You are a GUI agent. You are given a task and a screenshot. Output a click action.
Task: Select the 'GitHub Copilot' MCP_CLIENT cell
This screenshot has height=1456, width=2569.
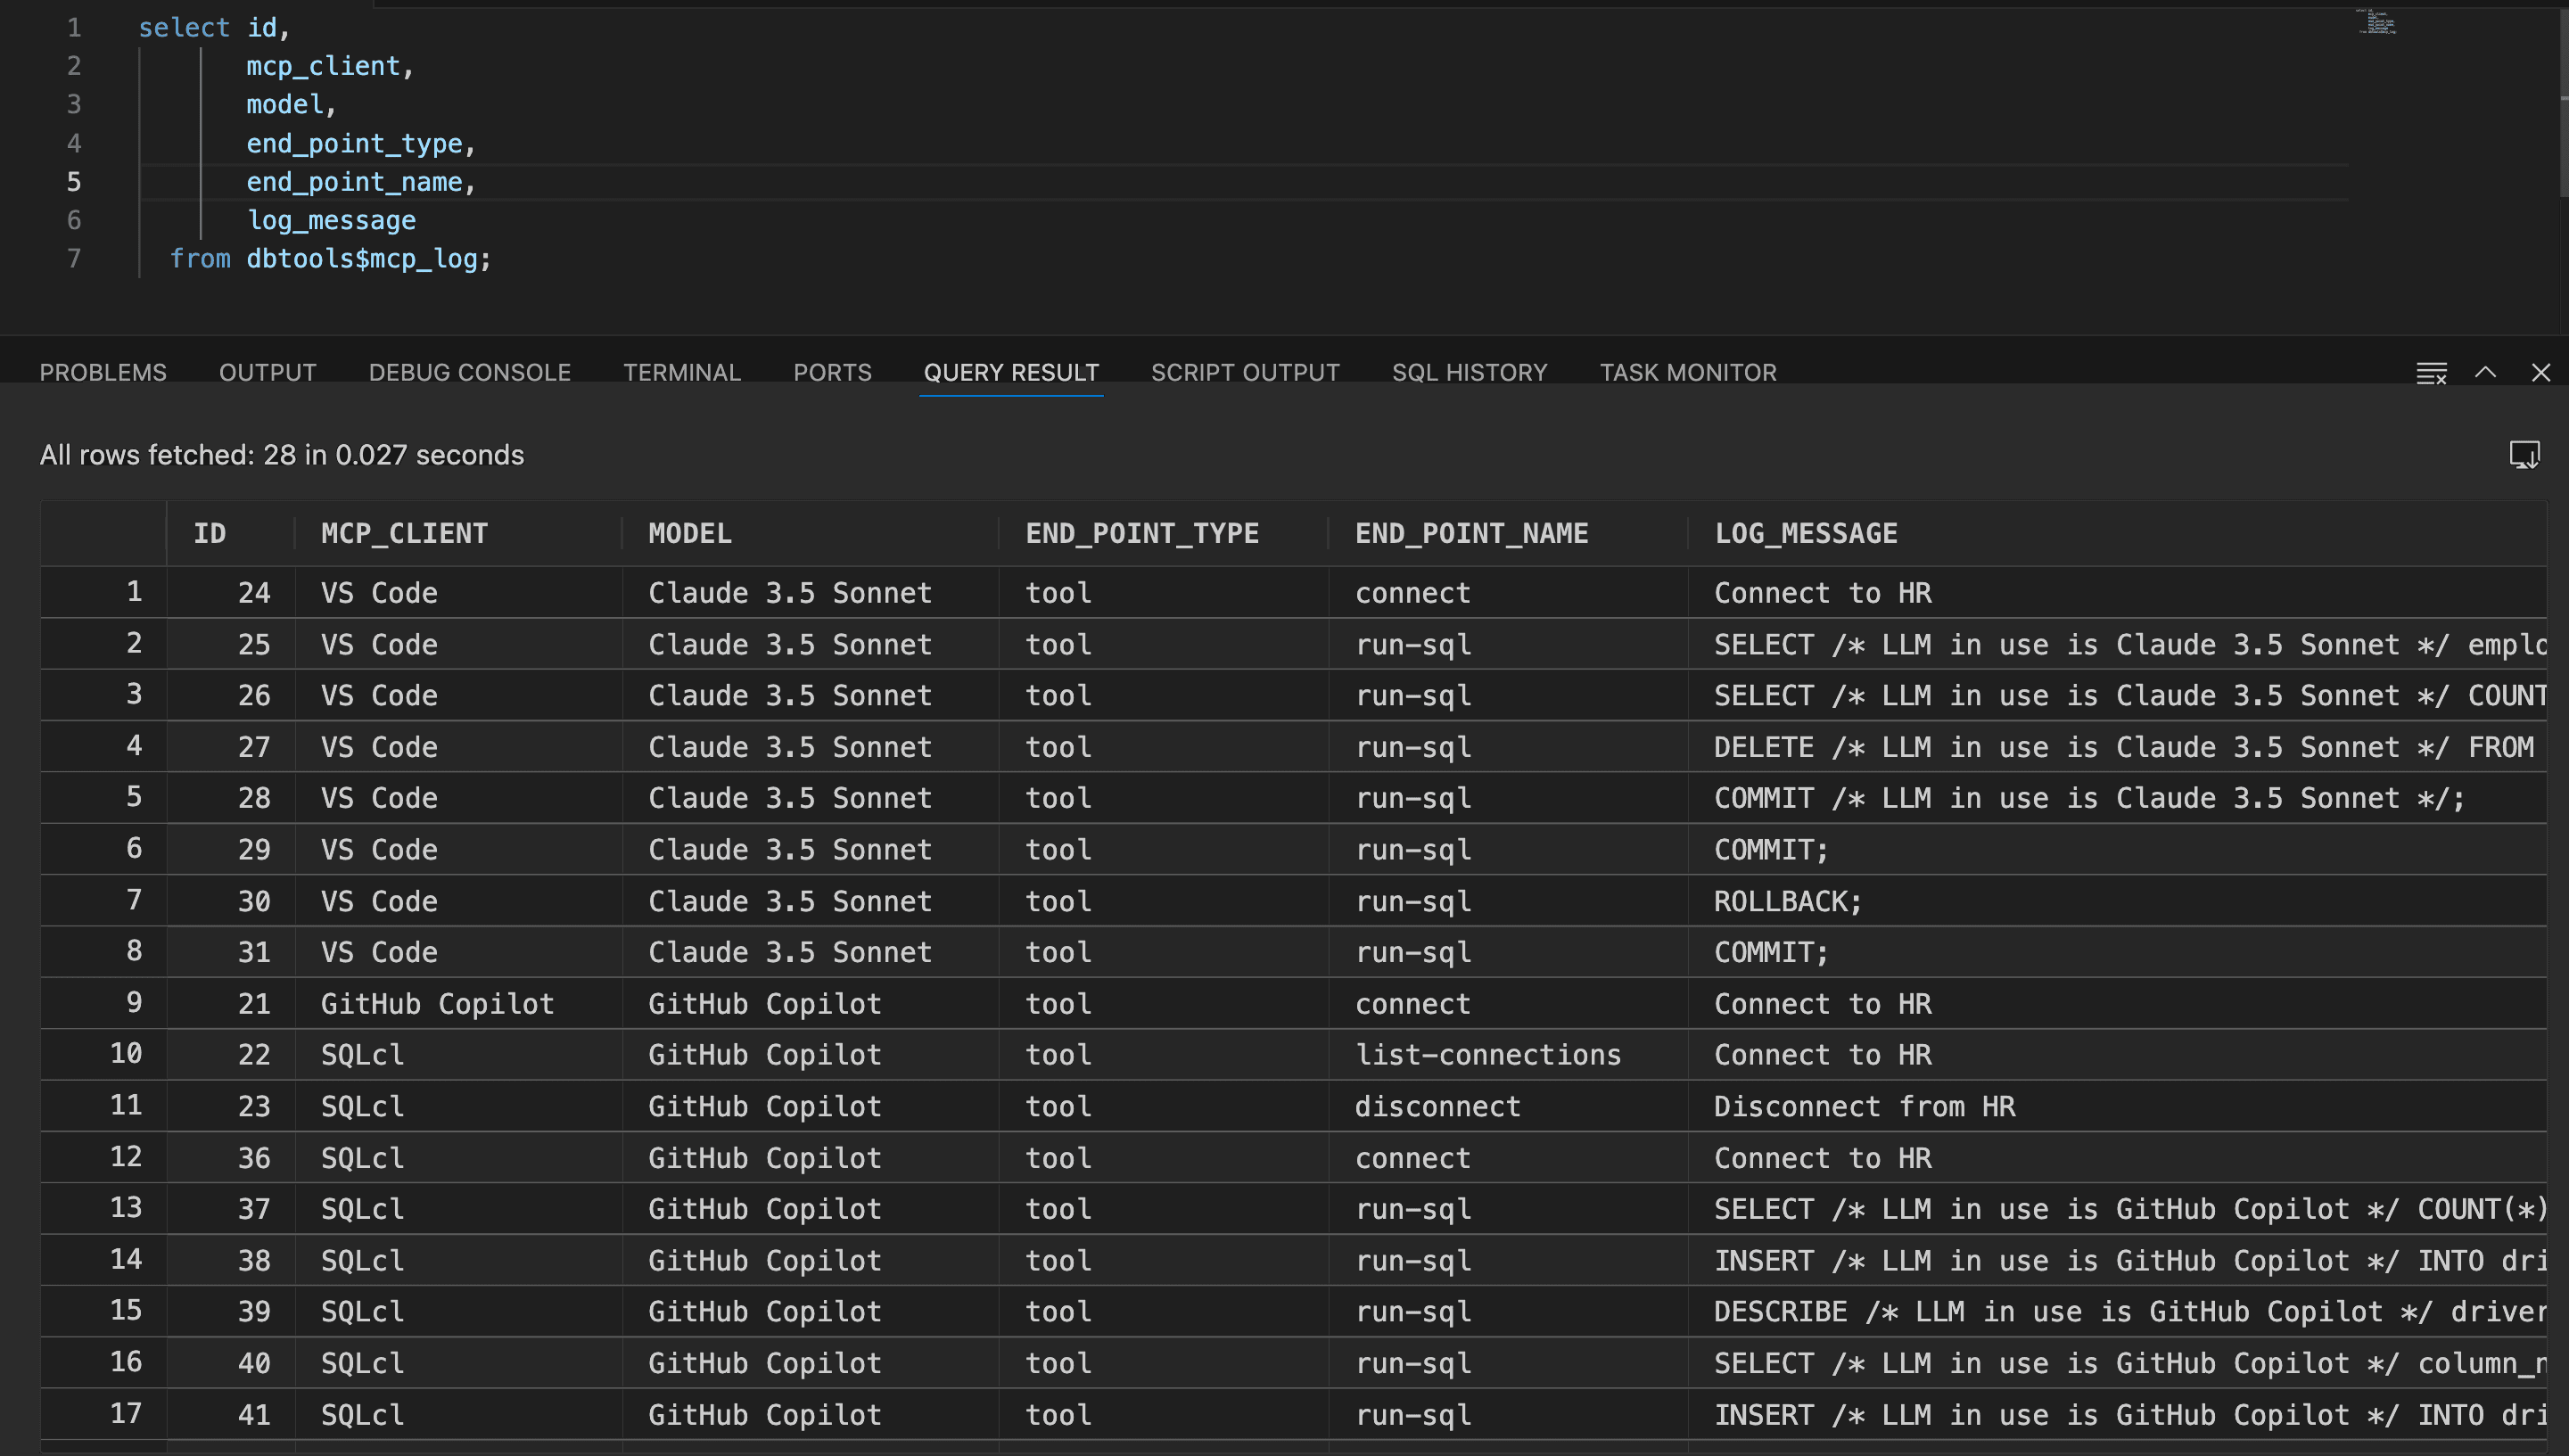[x=458, y=1004]
